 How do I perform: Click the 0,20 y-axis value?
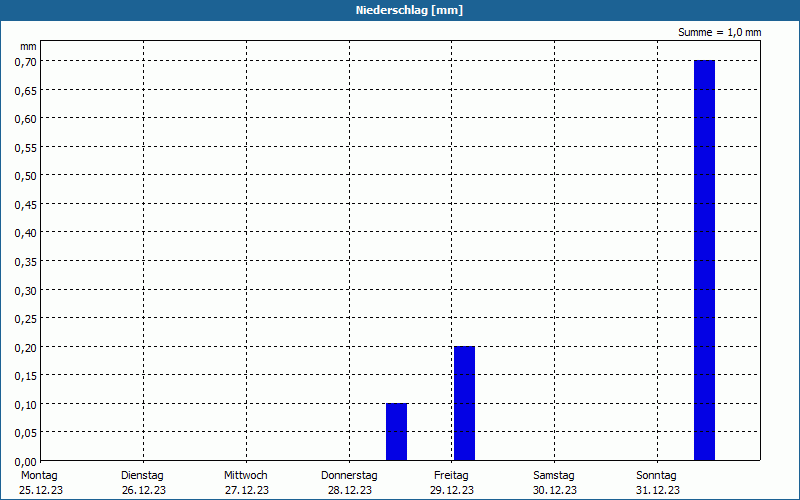tap(26, 348)
